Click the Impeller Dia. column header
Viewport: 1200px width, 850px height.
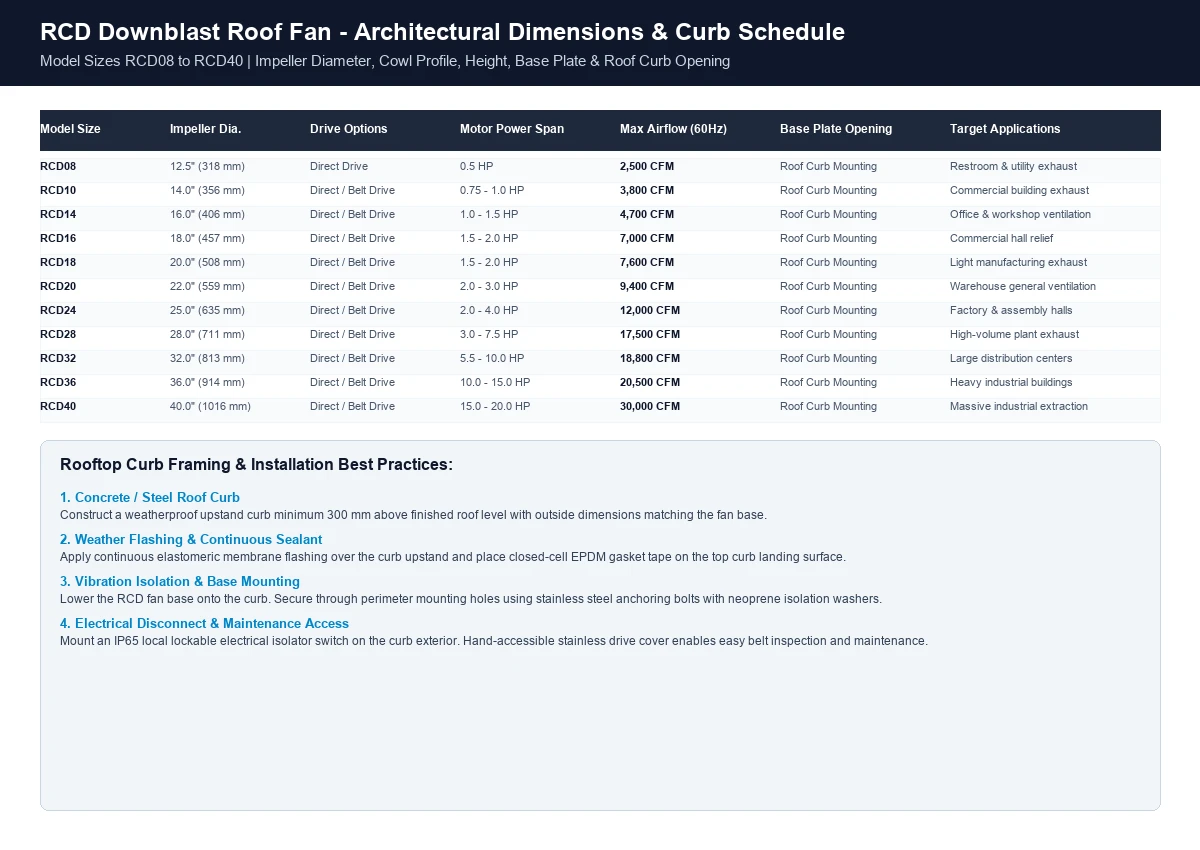pyautogui.click(x=205, y=129)
